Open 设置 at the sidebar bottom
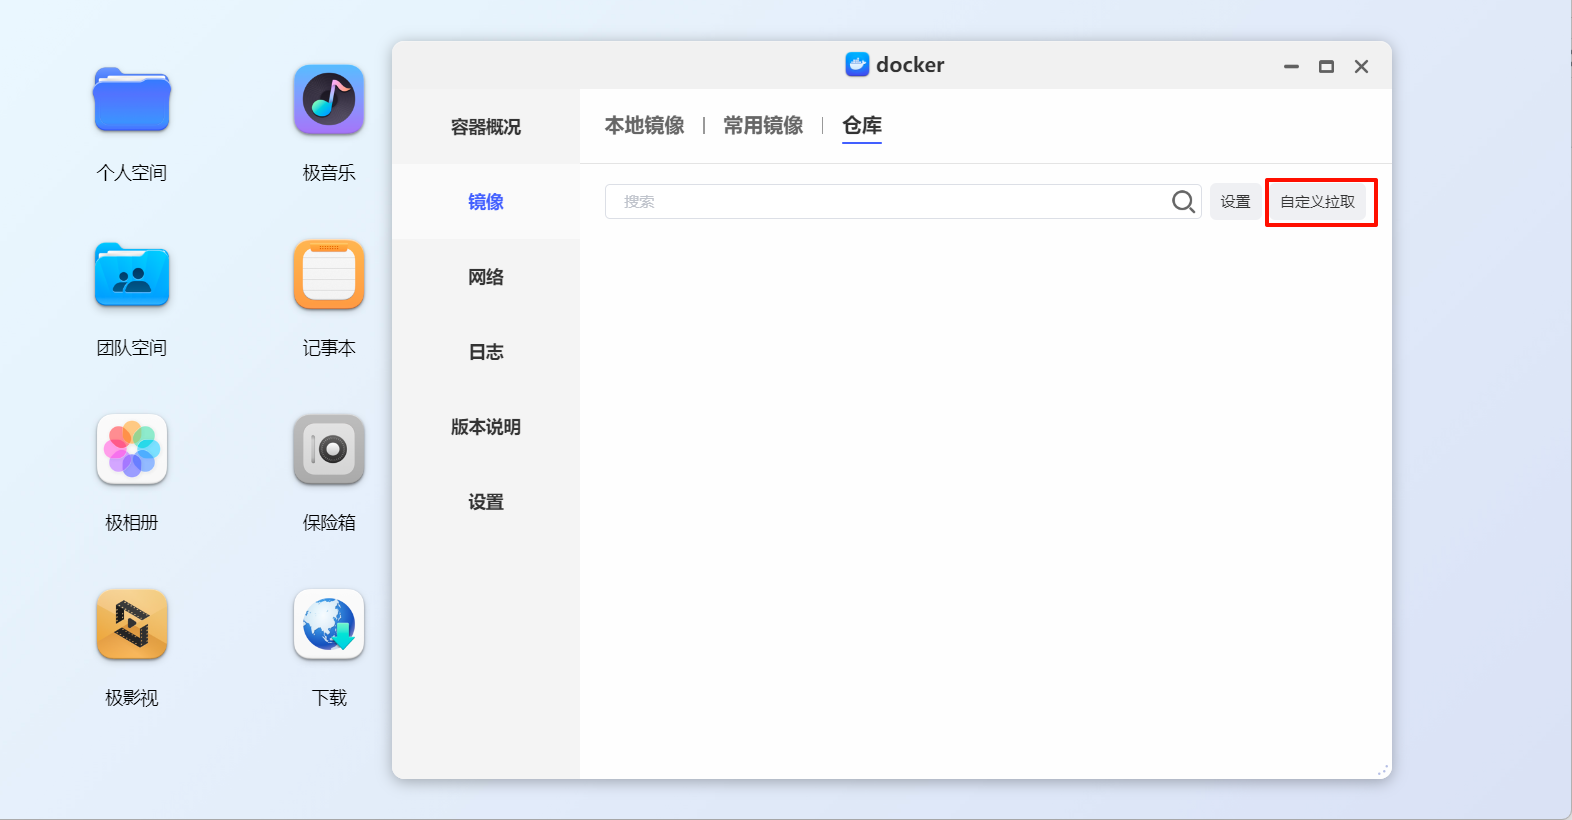 pos(485,502)
